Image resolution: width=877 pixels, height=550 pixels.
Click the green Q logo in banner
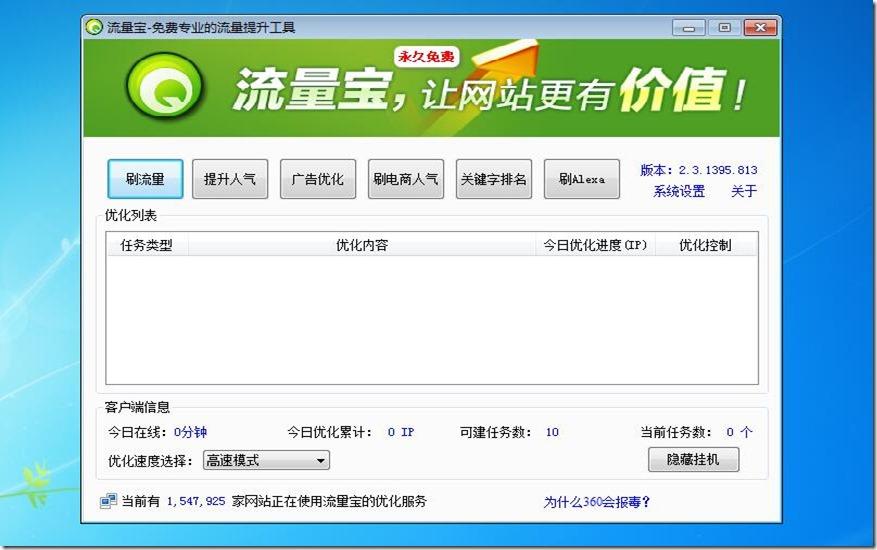point(164,88)
